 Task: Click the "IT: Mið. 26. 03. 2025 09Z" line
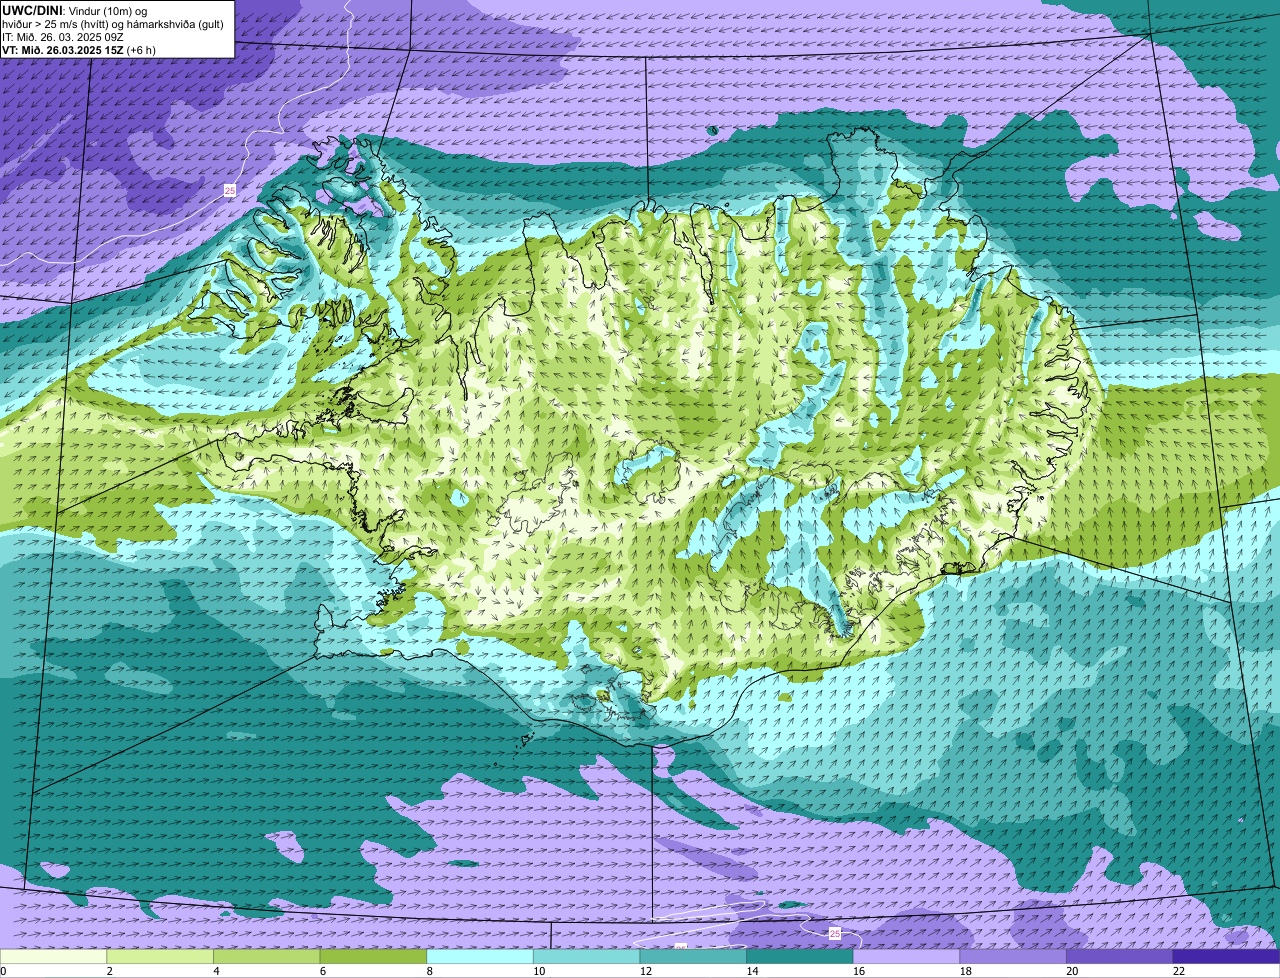[64, 37]
